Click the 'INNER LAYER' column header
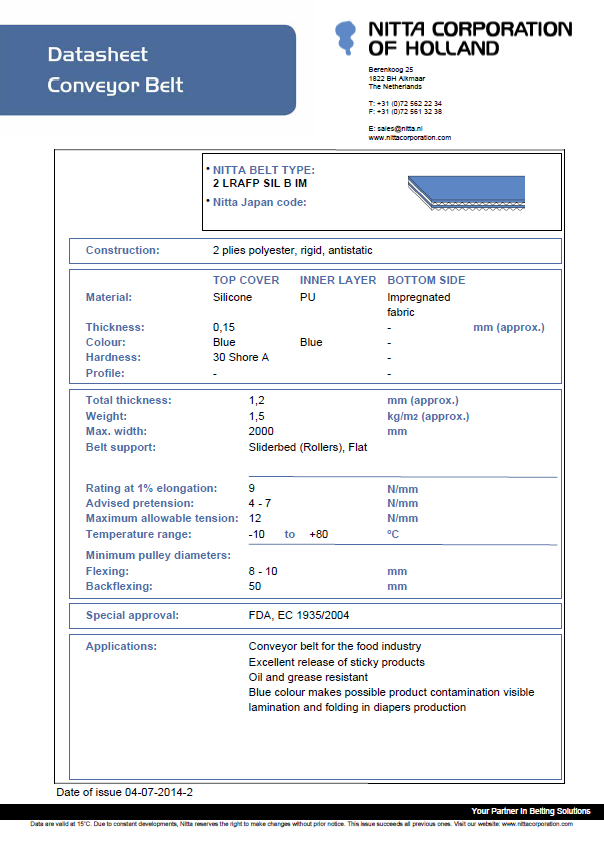This screenshot has width=604, height=851. coord(338,280)
